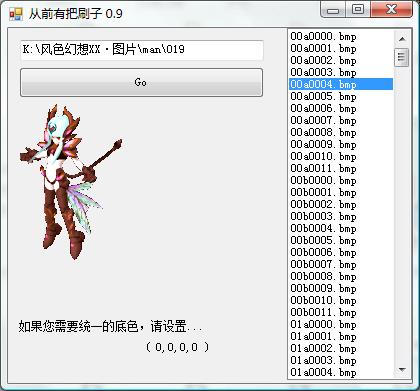420x391 pixels.
Task: Select 00a0000.bmp in the list
Action: (341, 36)
